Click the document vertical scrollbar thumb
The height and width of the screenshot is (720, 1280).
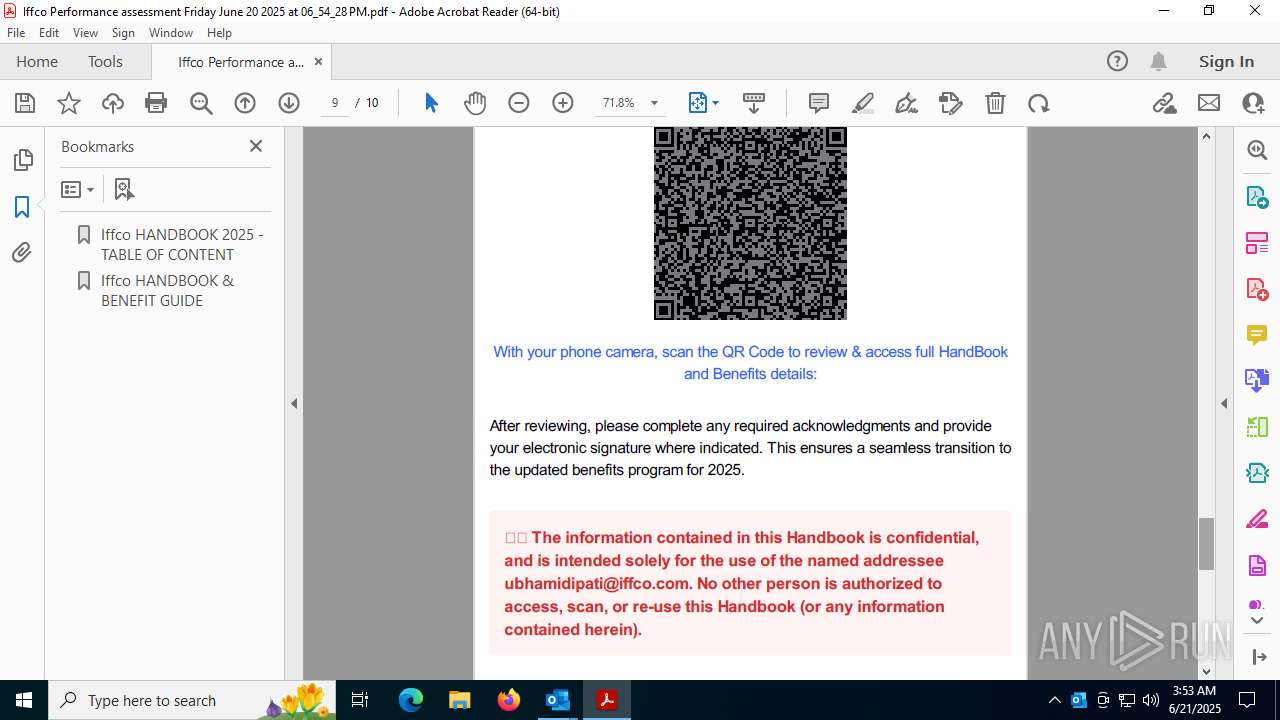[x=1206, y=544]
